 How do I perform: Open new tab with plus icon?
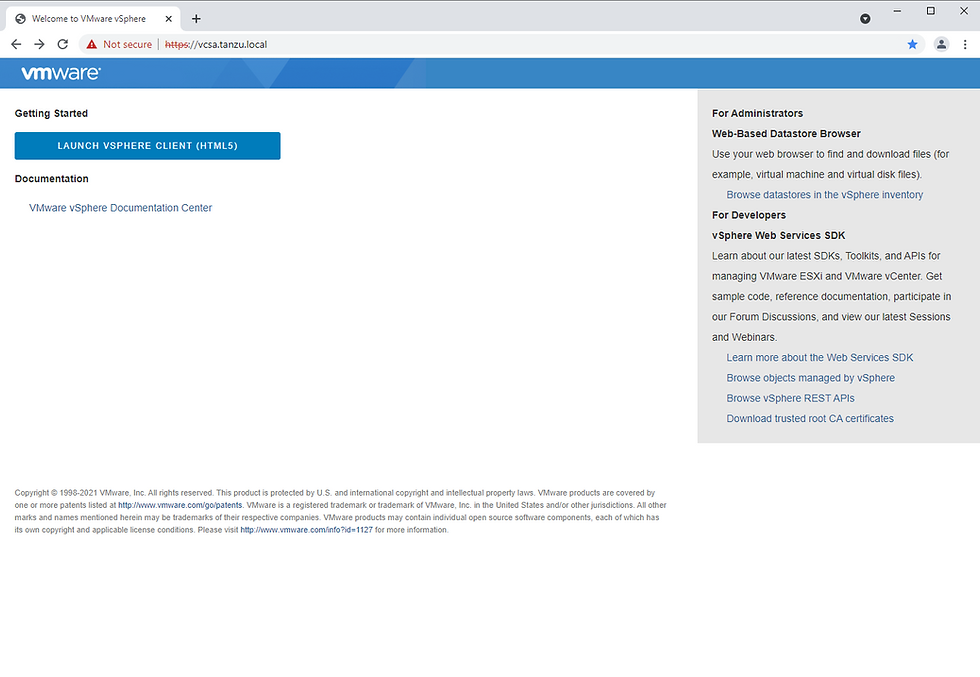196,19
